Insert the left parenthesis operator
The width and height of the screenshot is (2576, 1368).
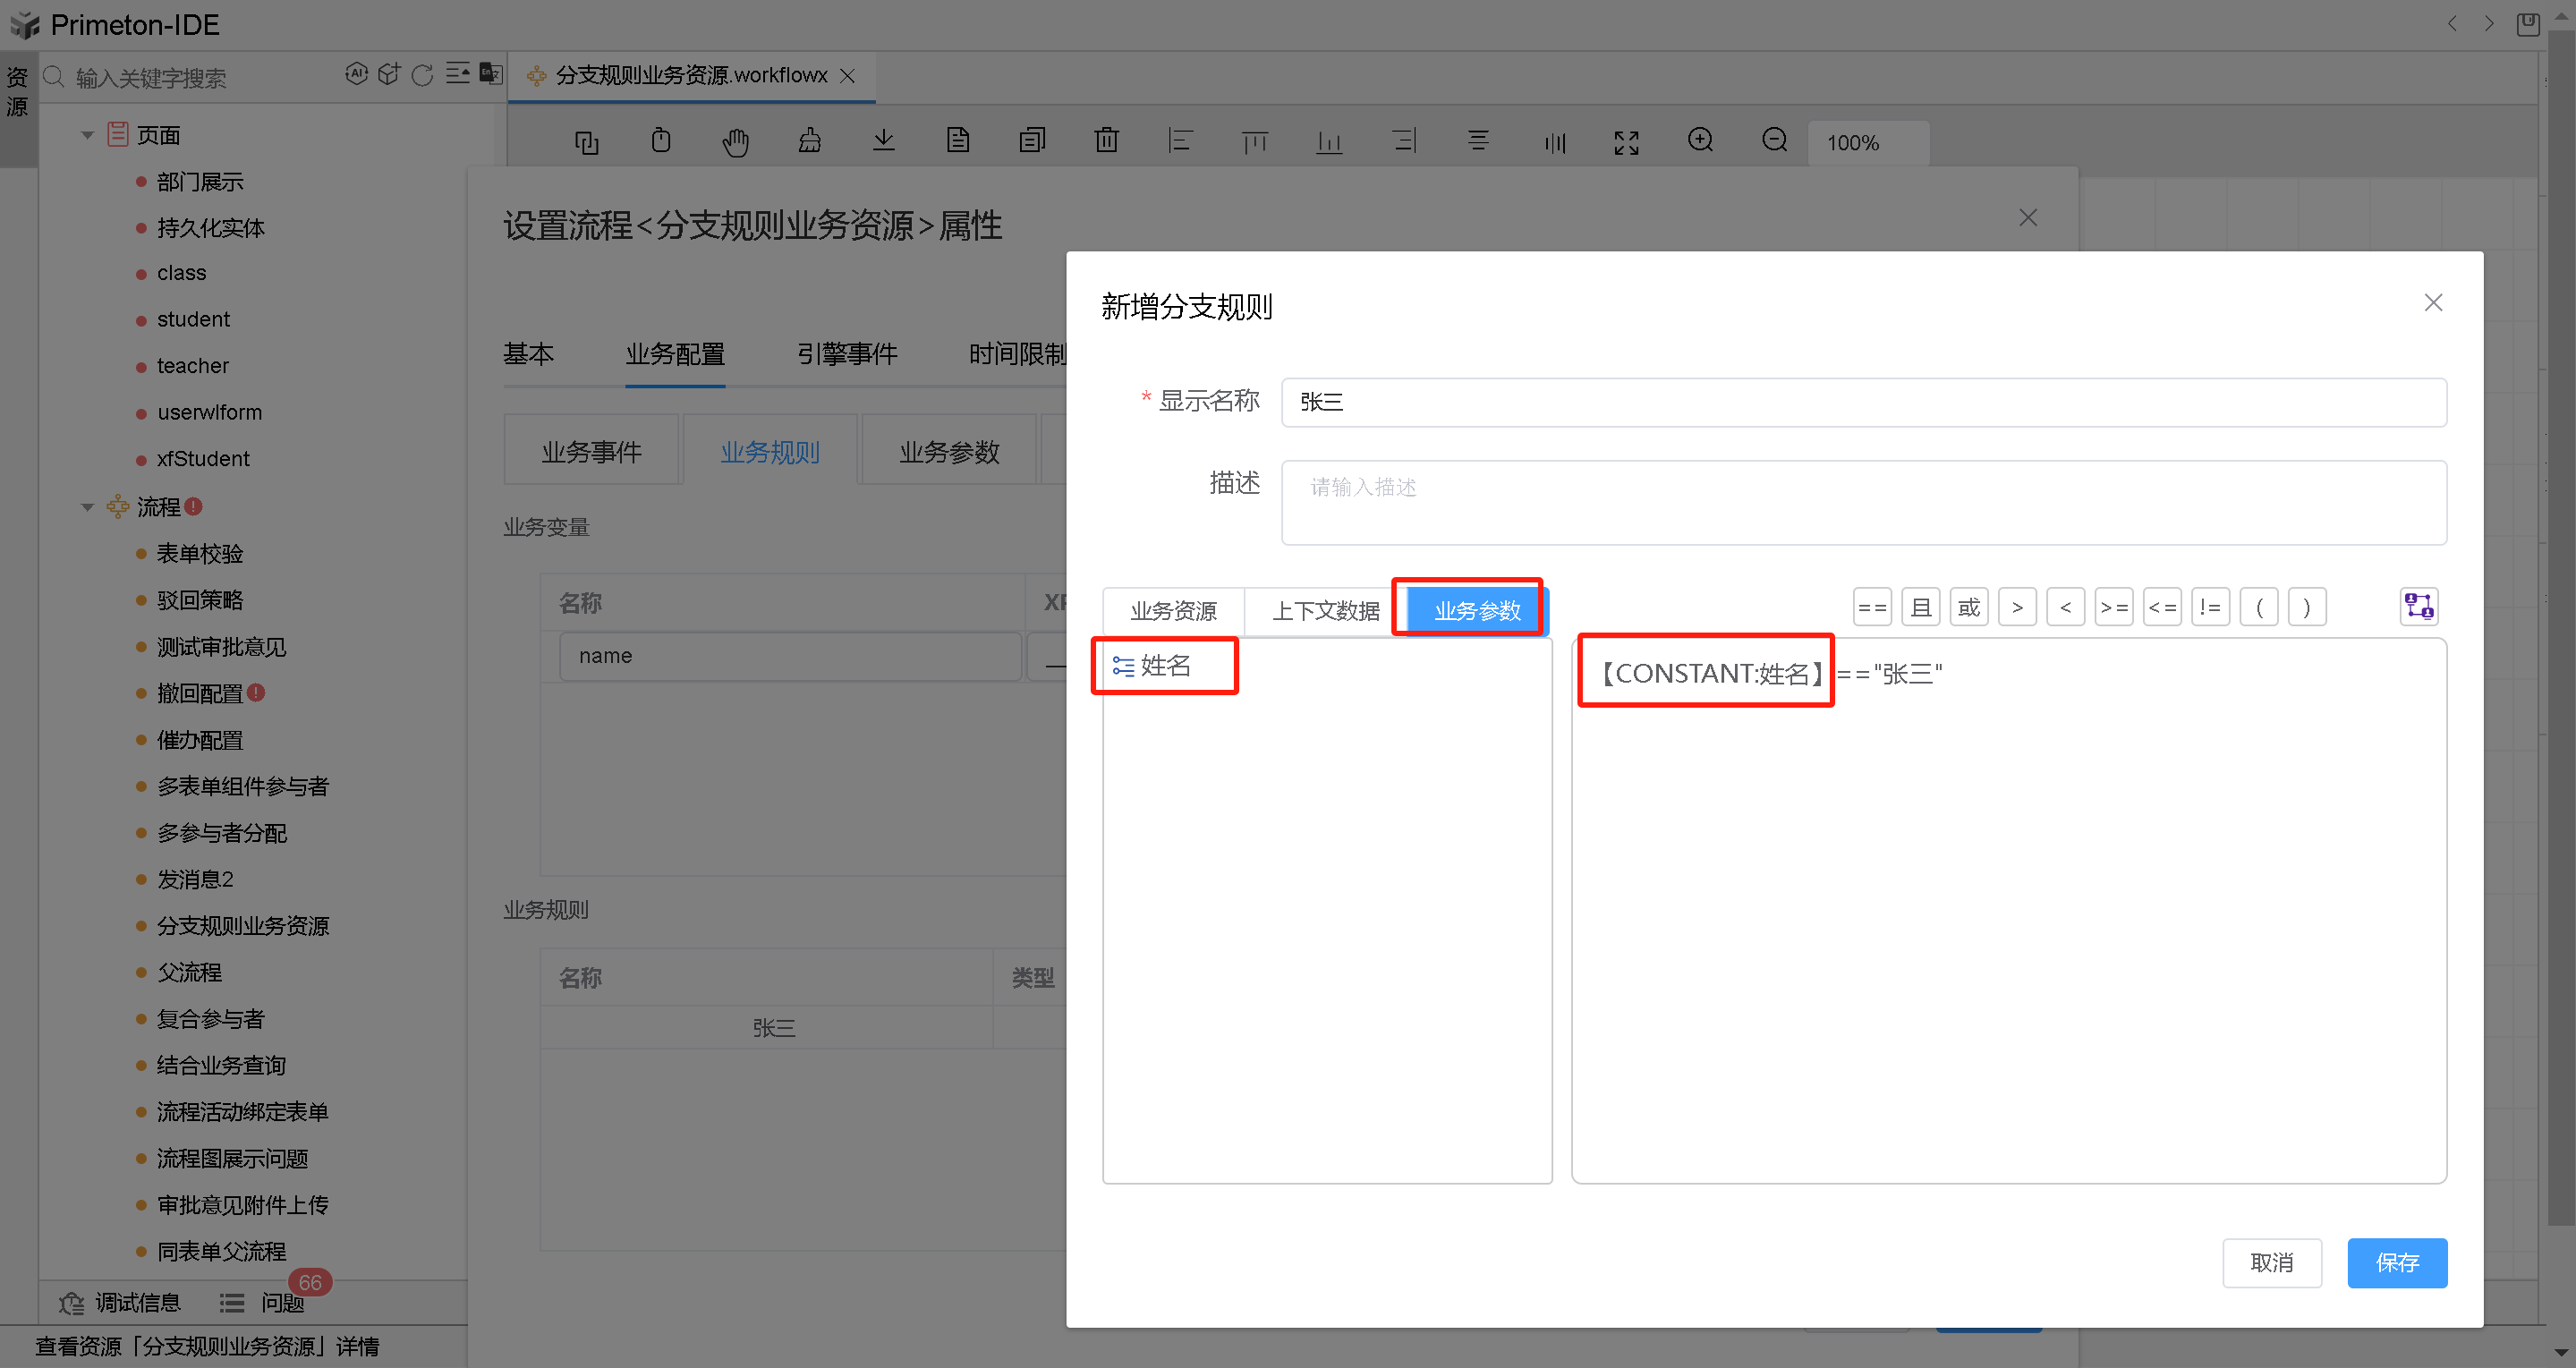click(2258, 607)
